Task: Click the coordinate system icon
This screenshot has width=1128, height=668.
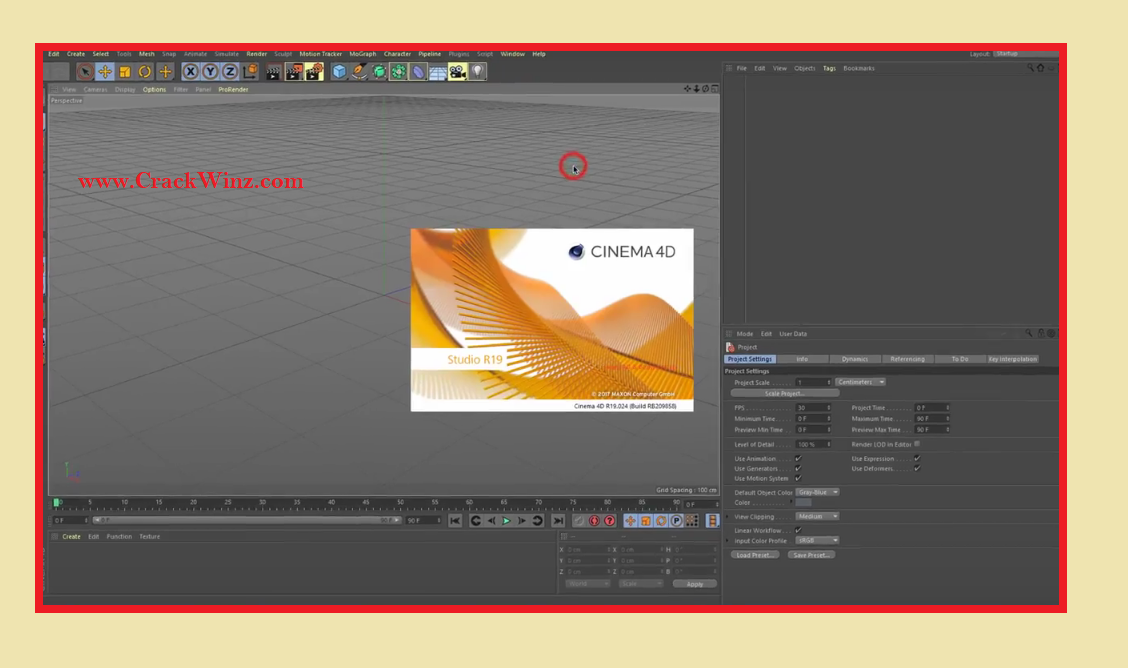Action: (x=250, y=71)
